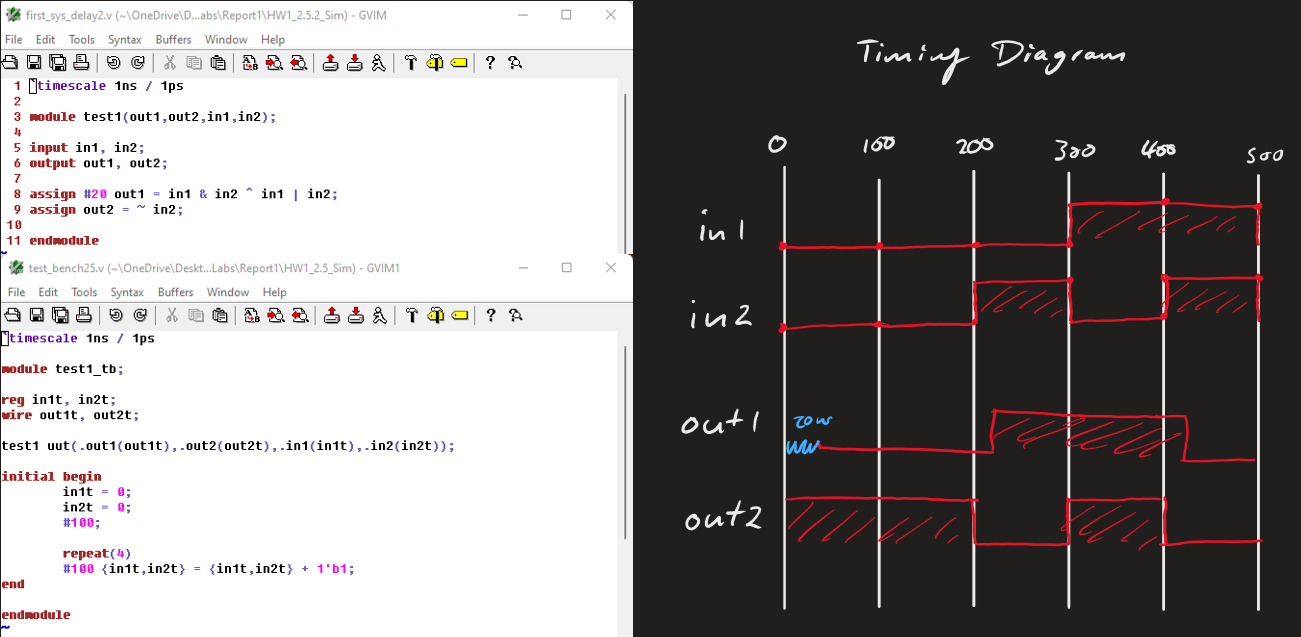Click Print icon in first_sys_delay2.v toolbar

84,63
